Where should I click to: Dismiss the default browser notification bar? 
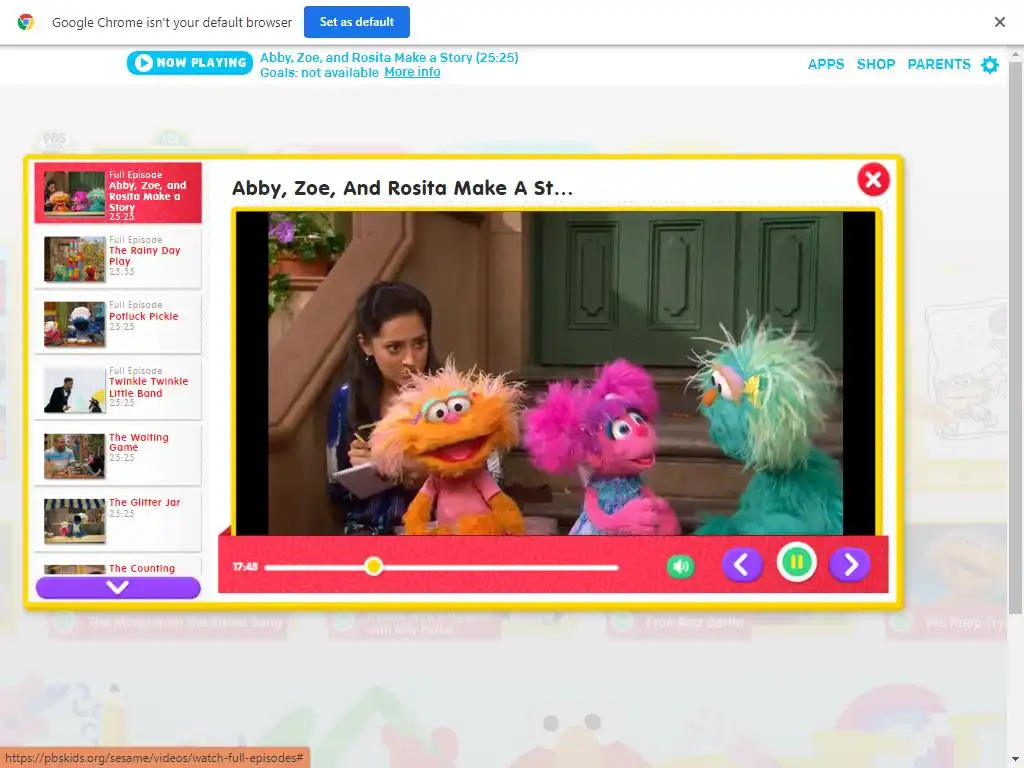coord(999,22)
